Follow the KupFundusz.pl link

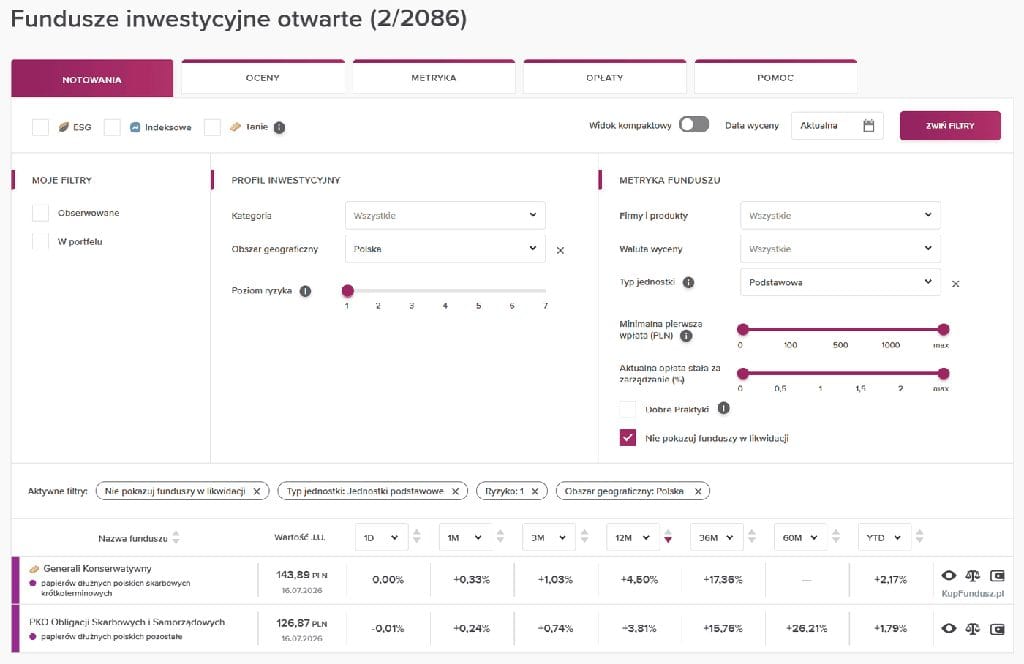coord(972,593)
